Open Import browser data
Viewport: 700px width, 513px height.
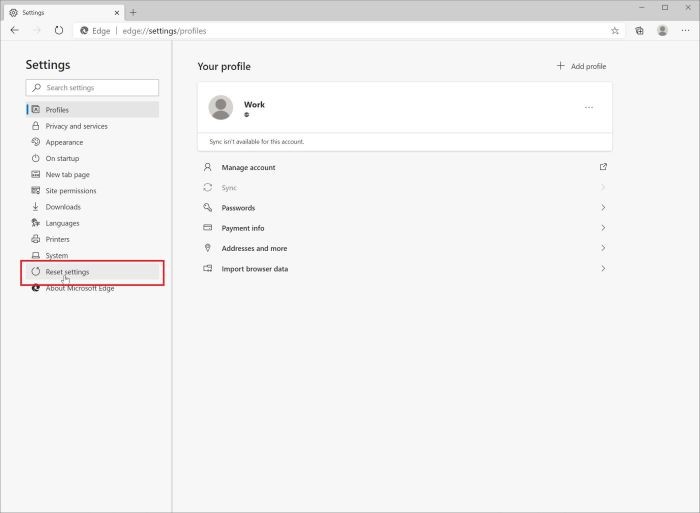click(405, 268)
